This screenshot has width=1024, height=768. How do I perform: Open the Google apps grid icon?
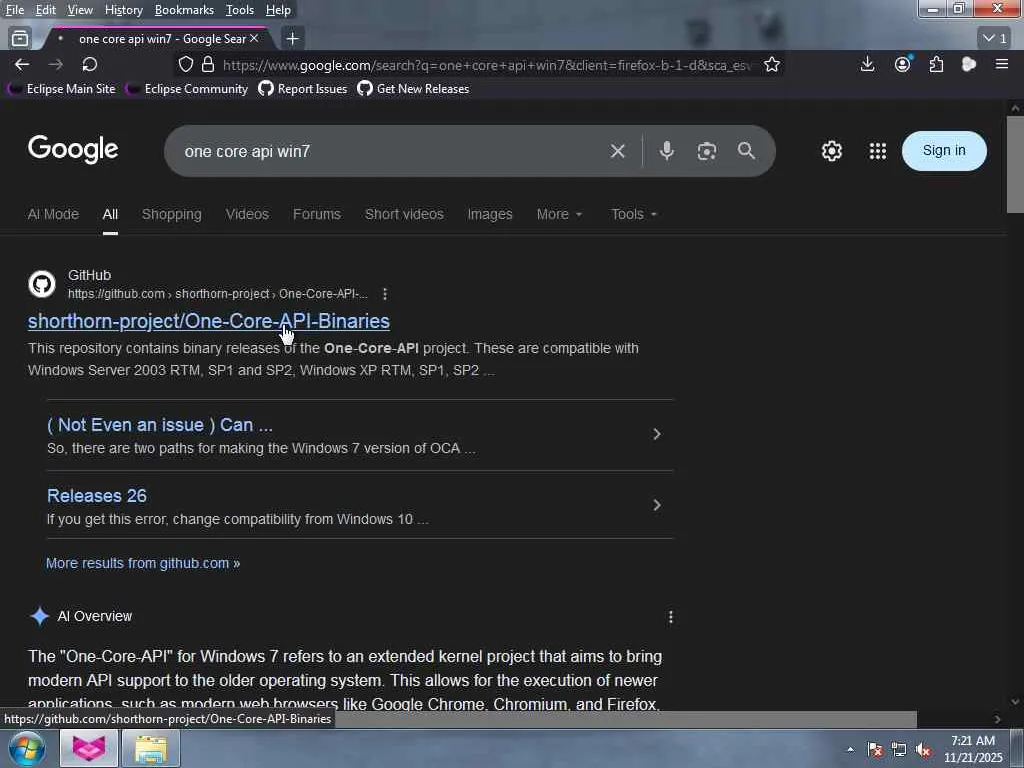[x=878, y=151]
